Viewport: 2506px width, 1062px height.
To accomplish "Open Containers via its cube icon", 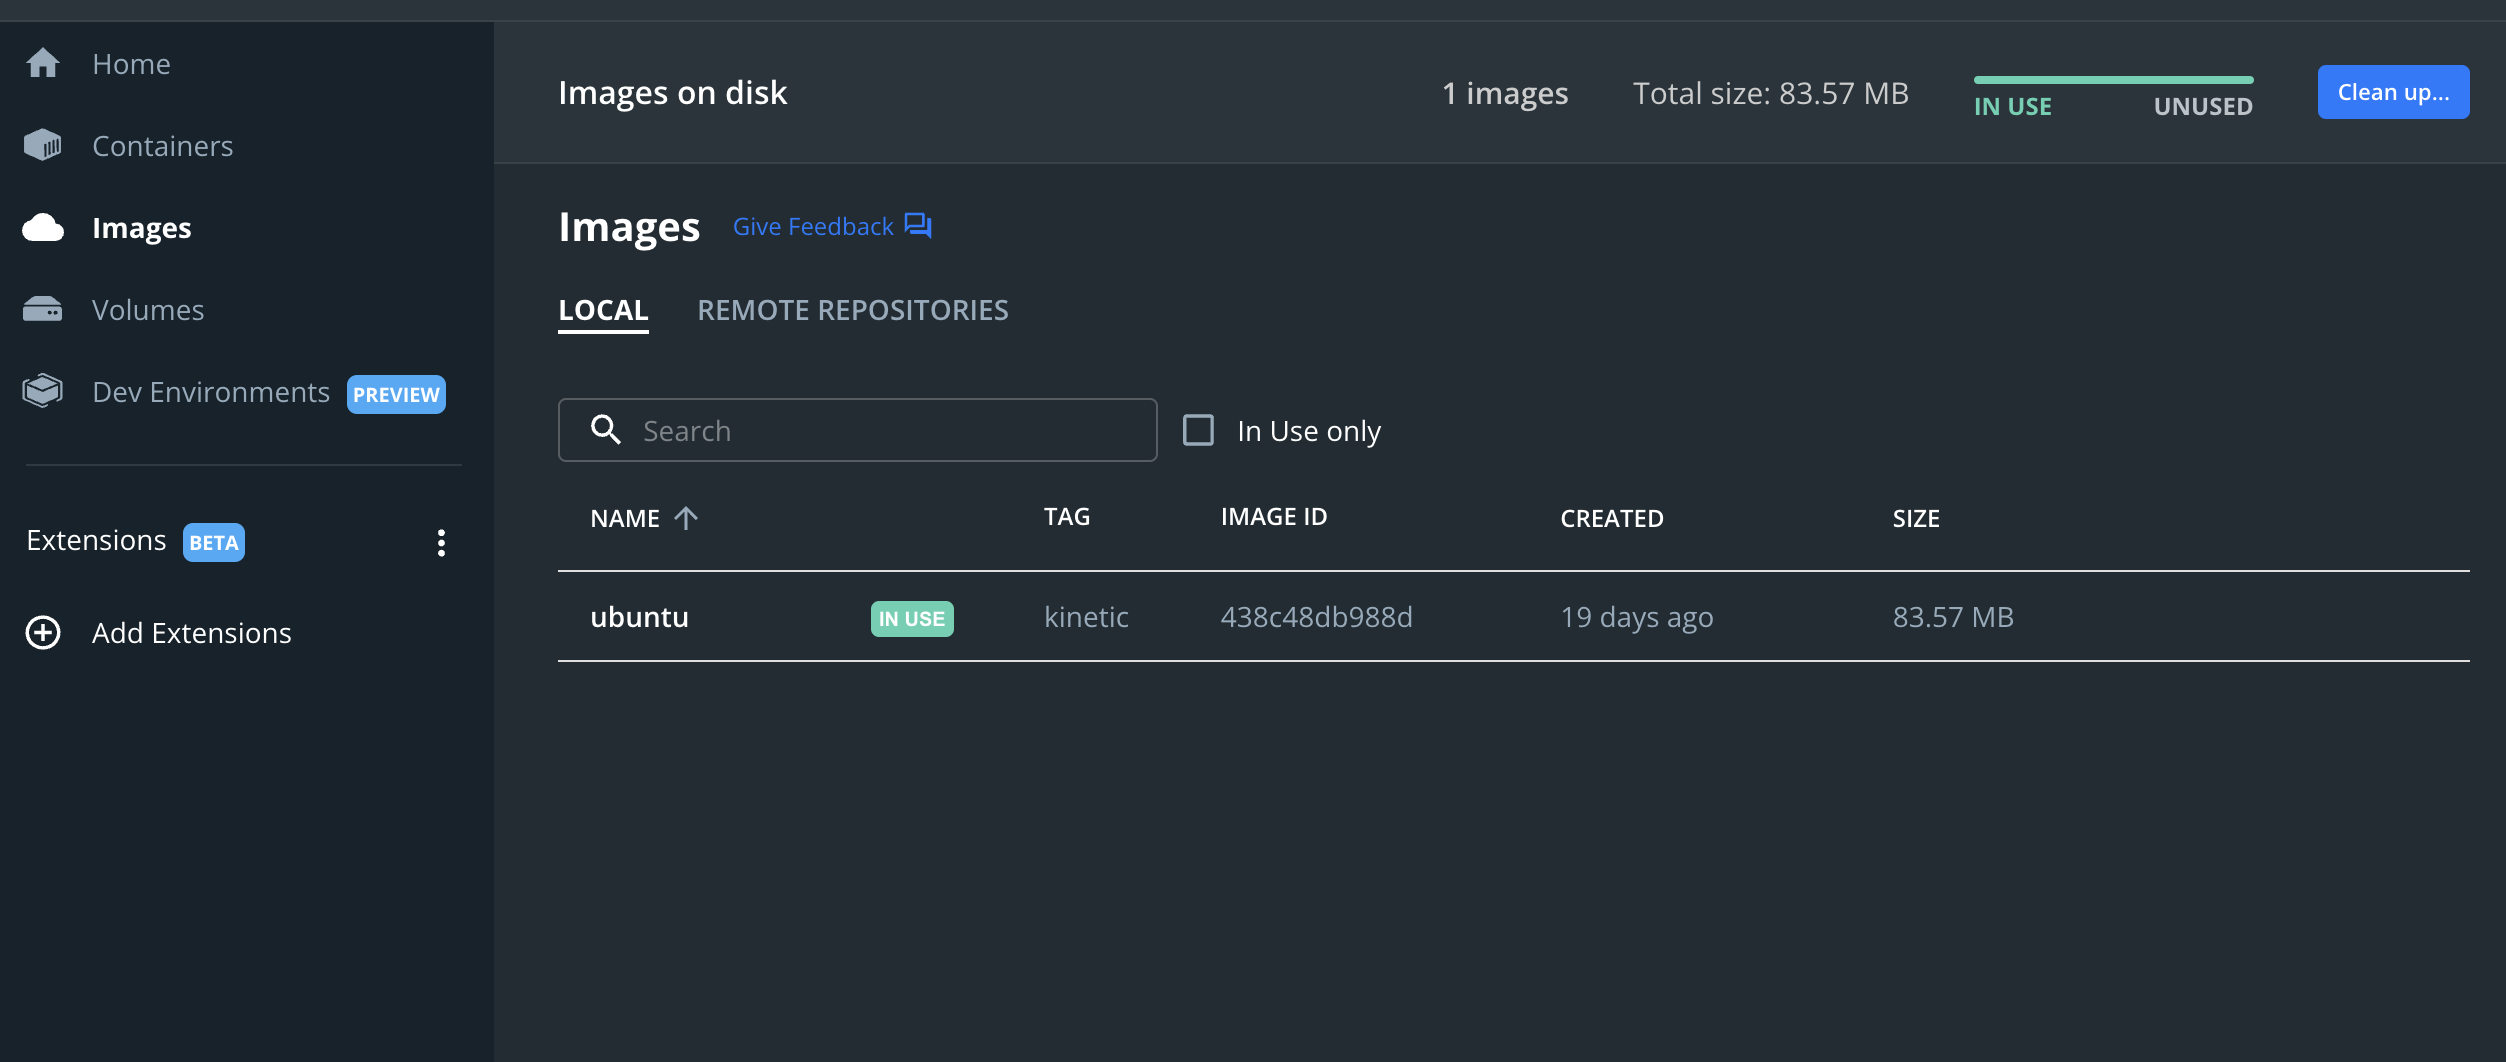I will tap(43, 145).
